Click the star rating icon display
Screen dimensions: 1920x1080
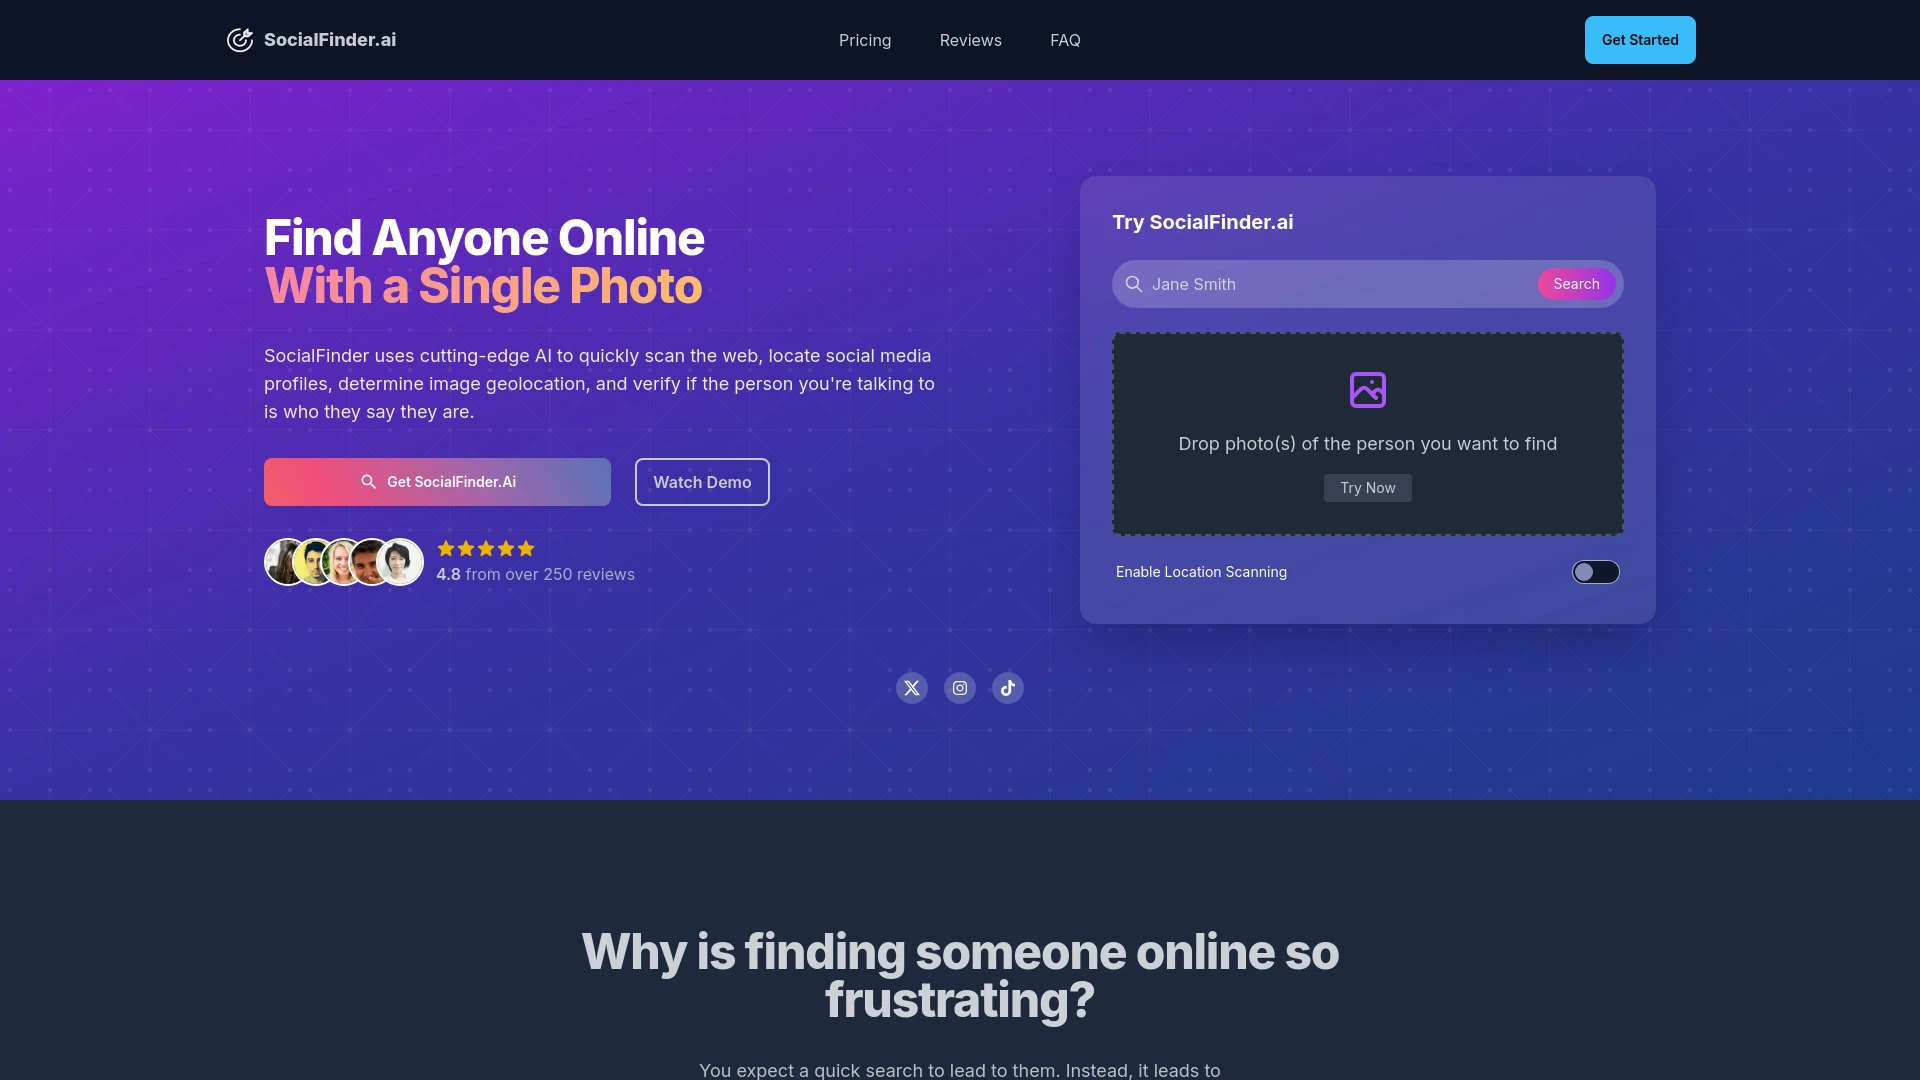tap(484, 549)
